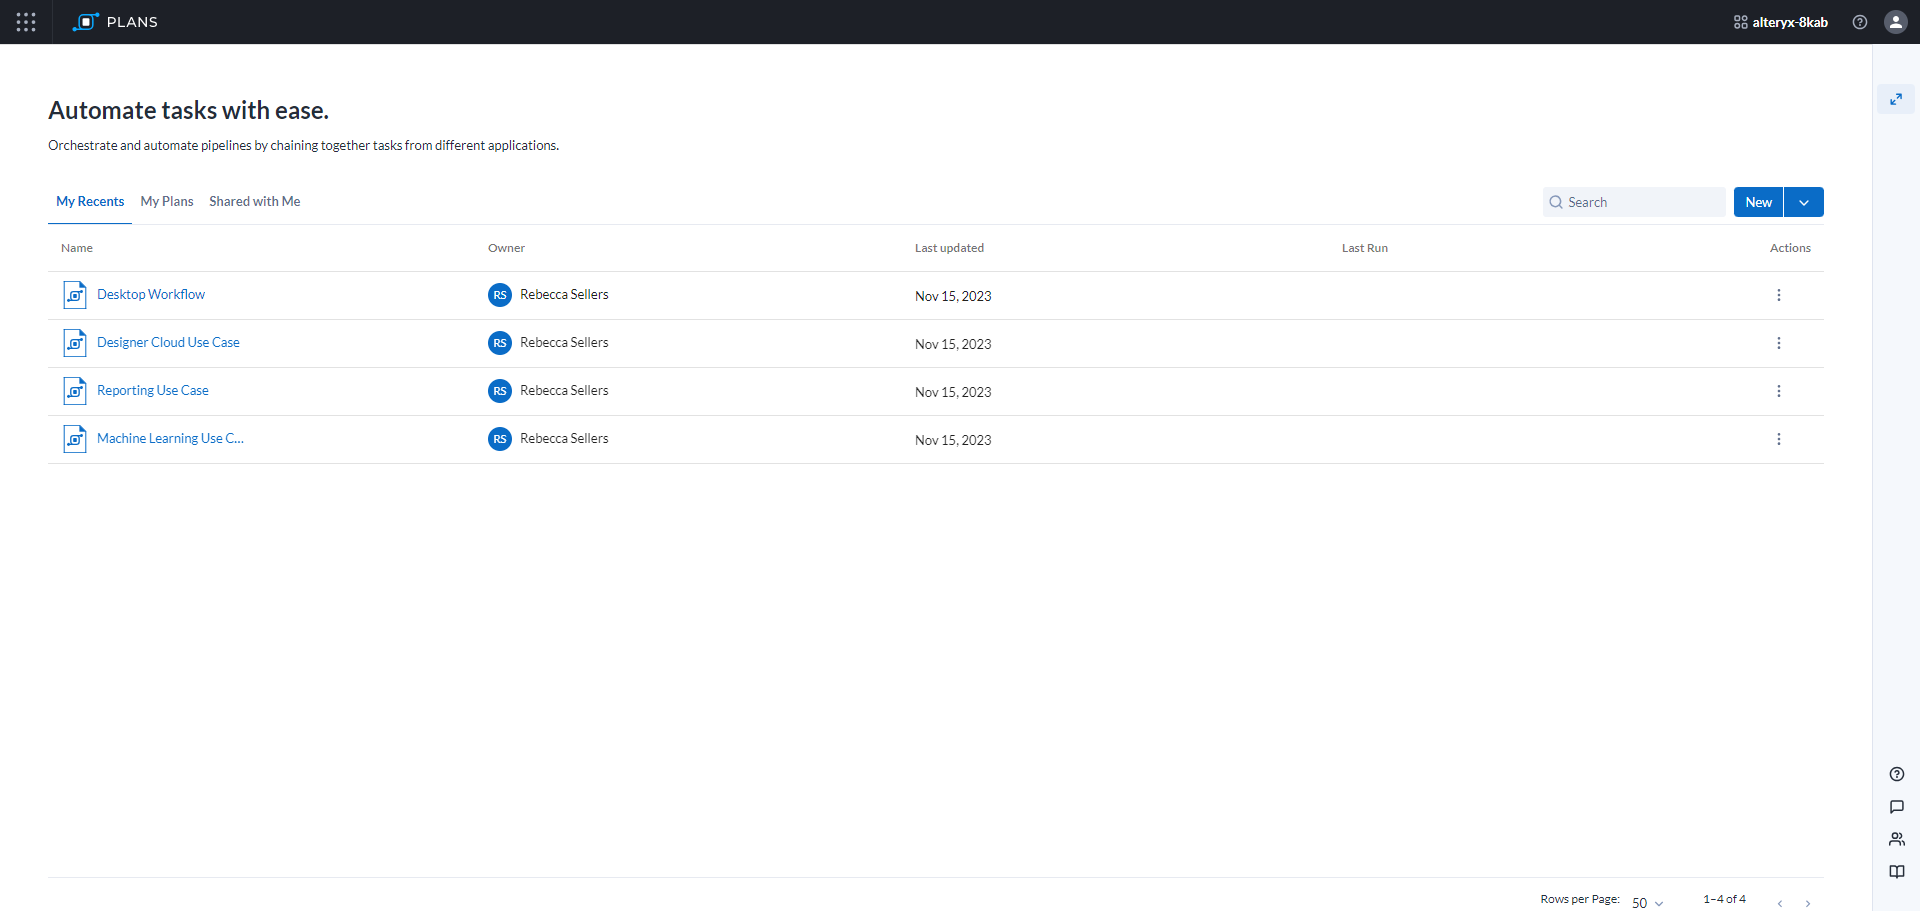
Task: Expand the New button dropdown arrow
Action: tap(1803, 202)
